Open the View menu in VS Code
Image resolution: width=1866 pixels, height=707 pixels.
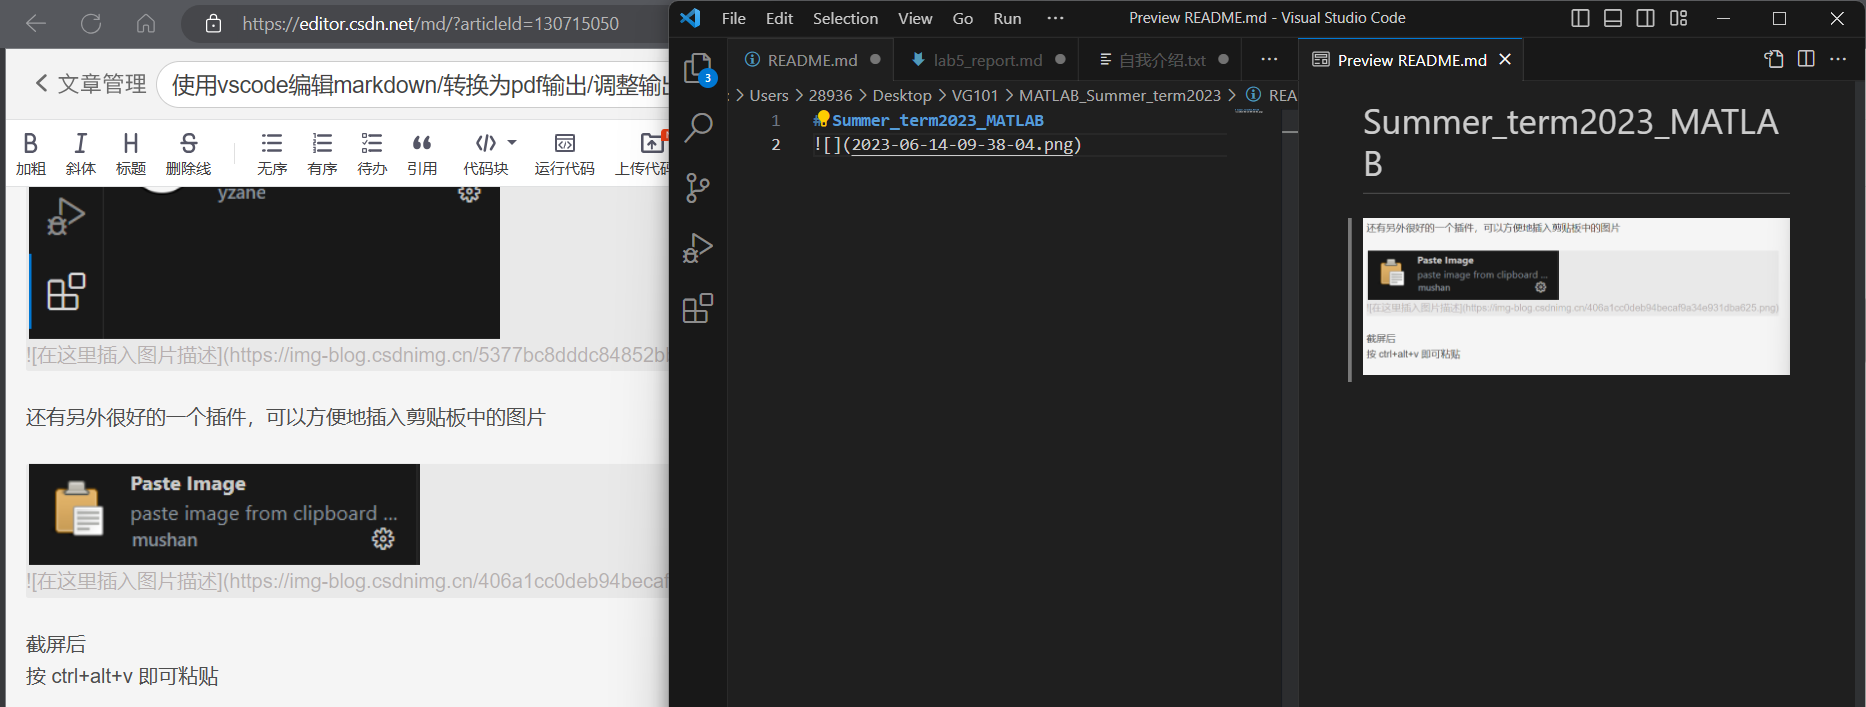click(x=915, y=18)
